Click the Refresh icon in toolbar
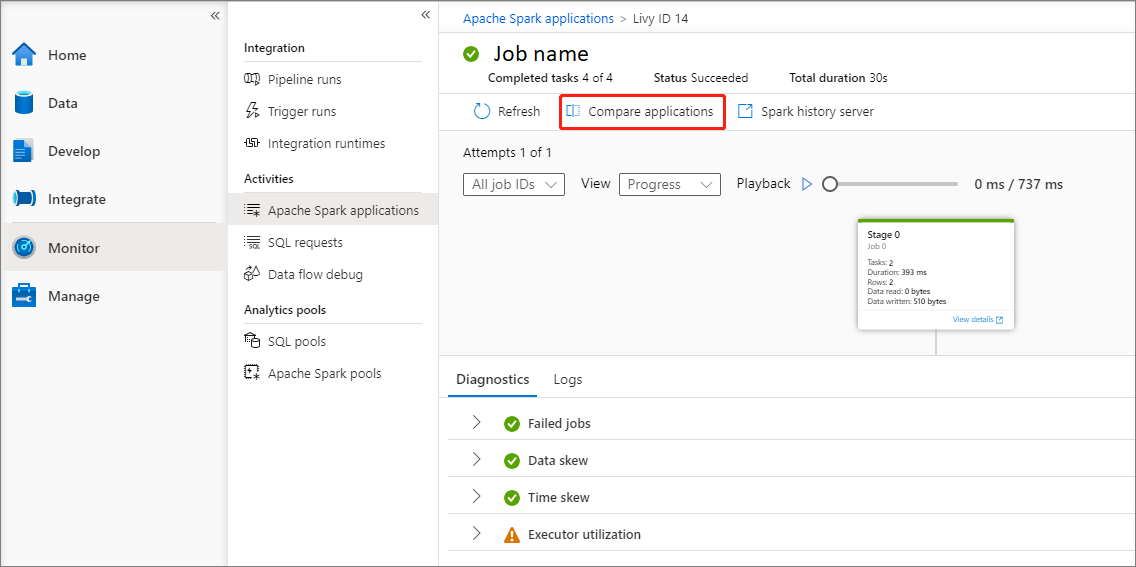Viewport: 1136px width, 567px height. point(482,111)
